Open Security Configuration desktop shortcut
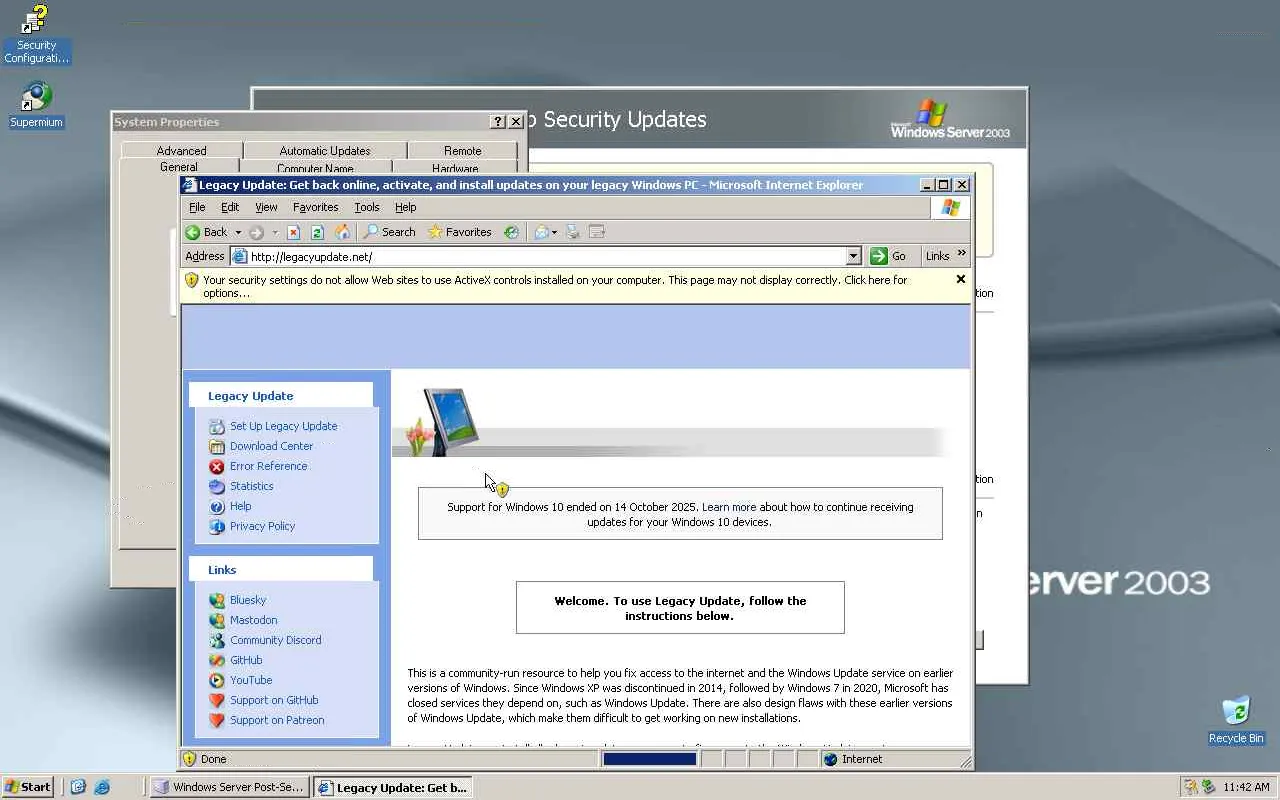This screenshot has width=1280, height=800. (36, 35)
